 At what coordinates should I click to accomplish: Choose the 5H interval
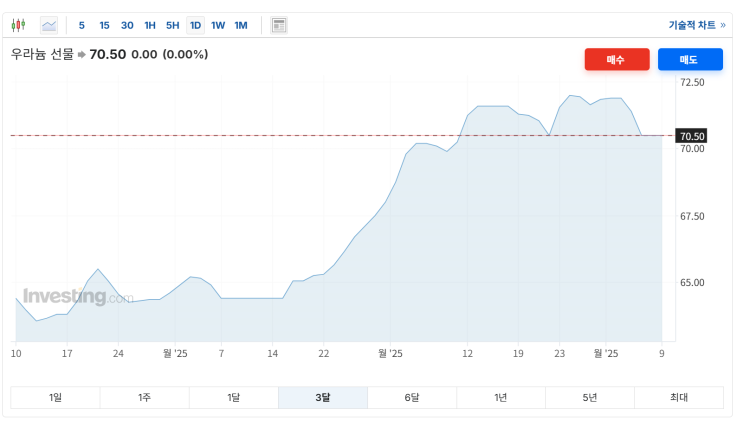coord(172,25)
